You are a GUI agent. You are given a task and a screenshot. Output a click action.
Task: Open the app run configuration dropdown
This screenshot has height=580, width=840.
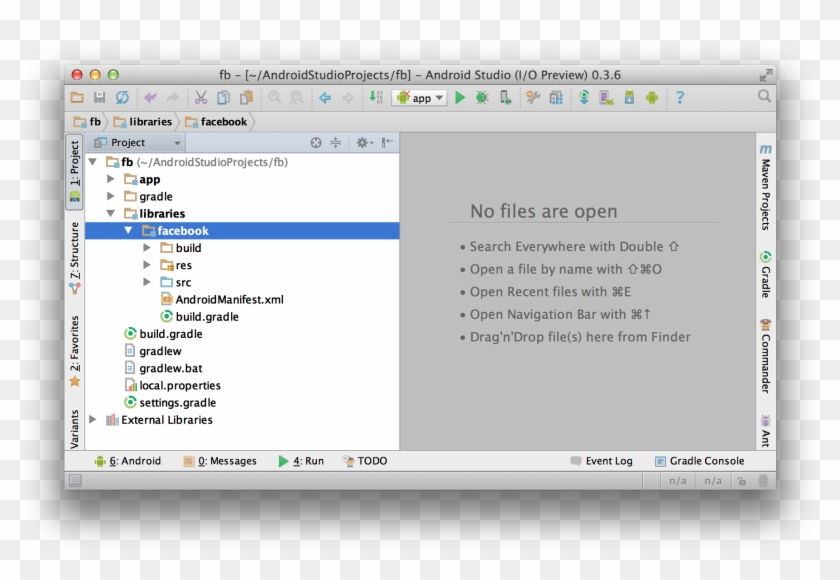coord(419,98)
